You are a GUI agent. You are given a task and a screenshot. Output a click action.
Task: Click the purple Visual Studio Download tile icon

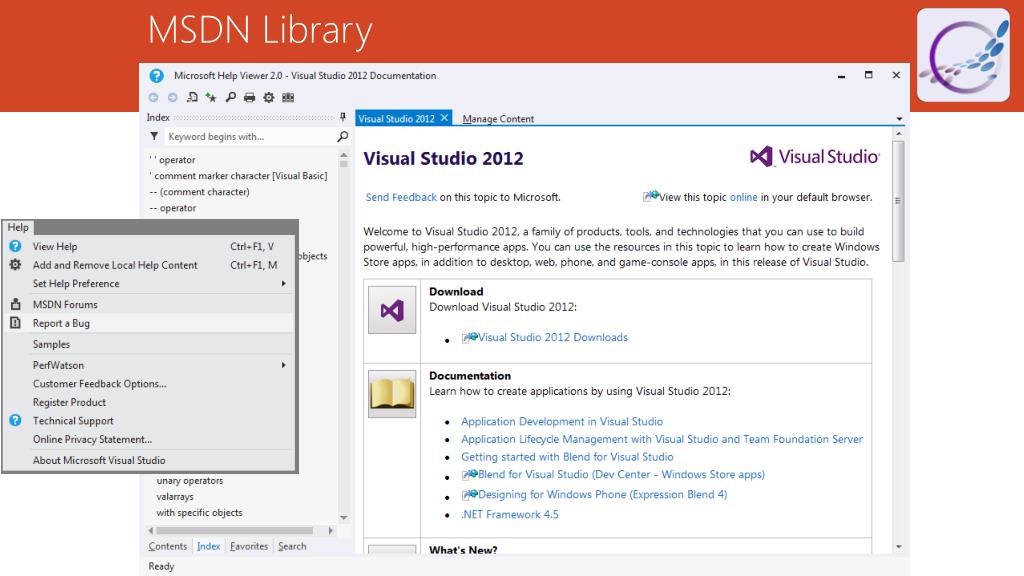pos(392,310)
